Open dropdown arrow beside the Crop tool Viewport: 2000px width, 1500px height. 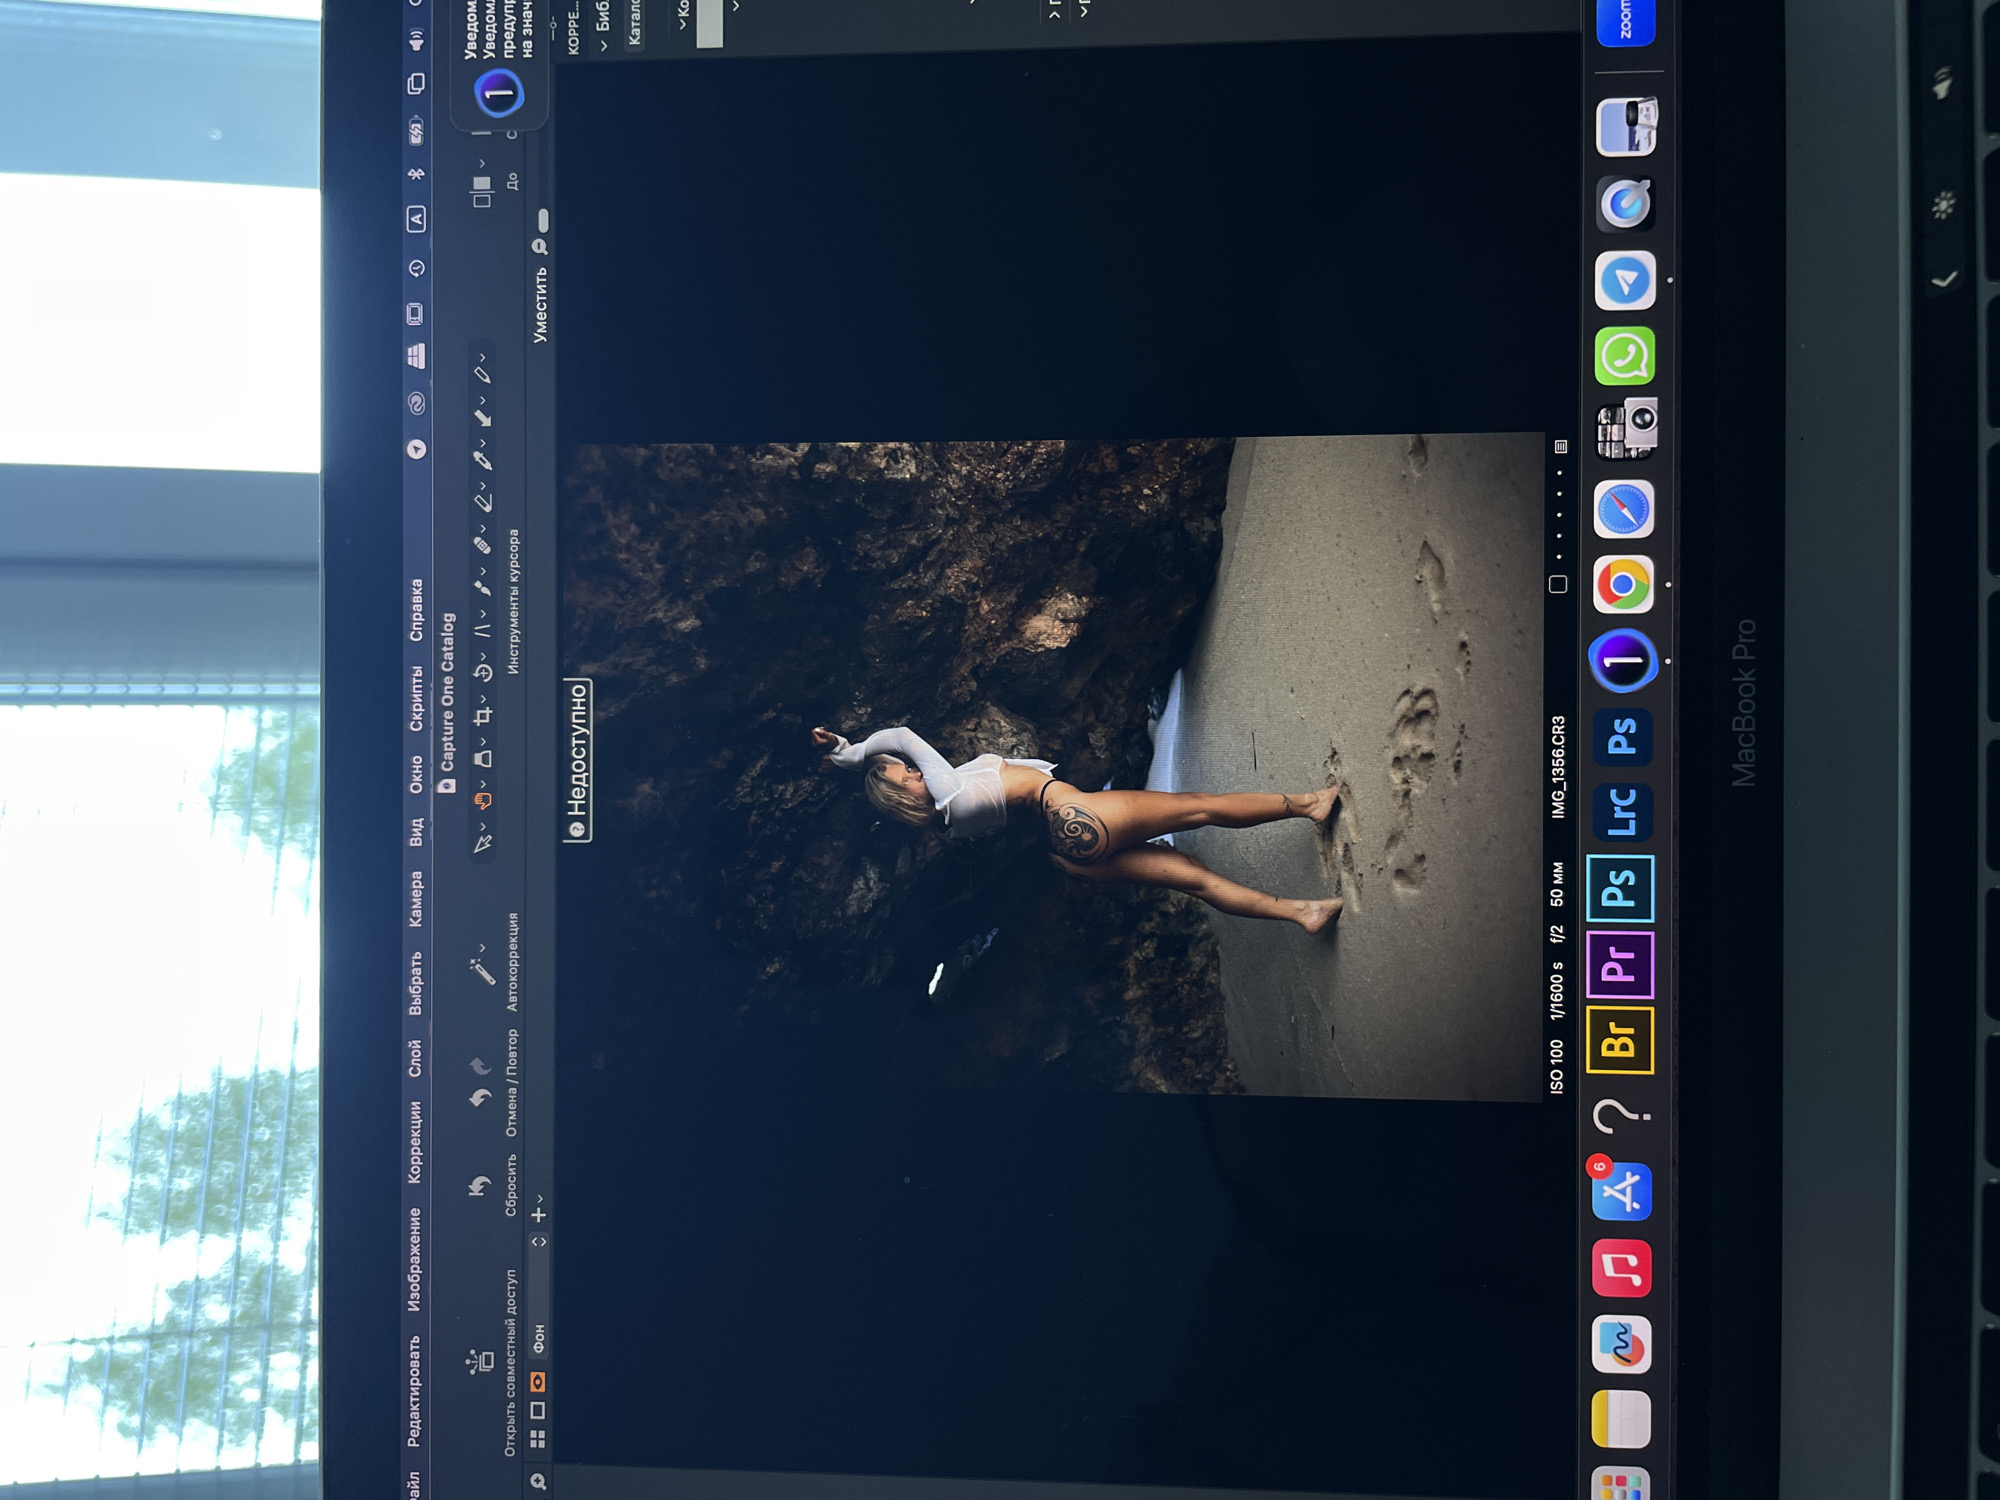(482, 699)
